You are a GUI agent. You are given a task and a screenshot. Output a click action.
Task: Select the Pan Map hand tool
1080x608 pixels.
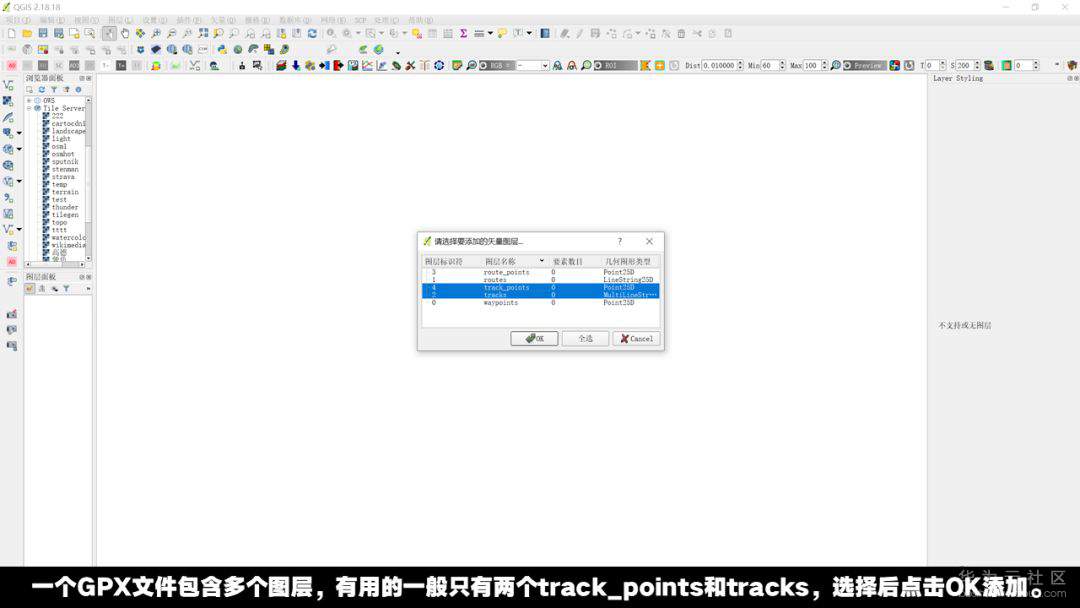[x=125, y=33]
